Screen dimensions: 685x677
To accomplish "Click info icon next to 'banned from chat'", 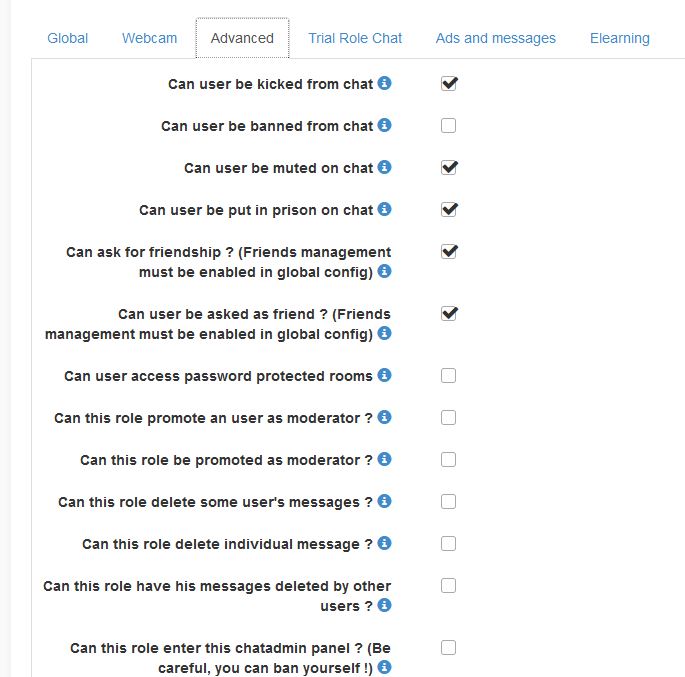I will [x=385, y=126].
